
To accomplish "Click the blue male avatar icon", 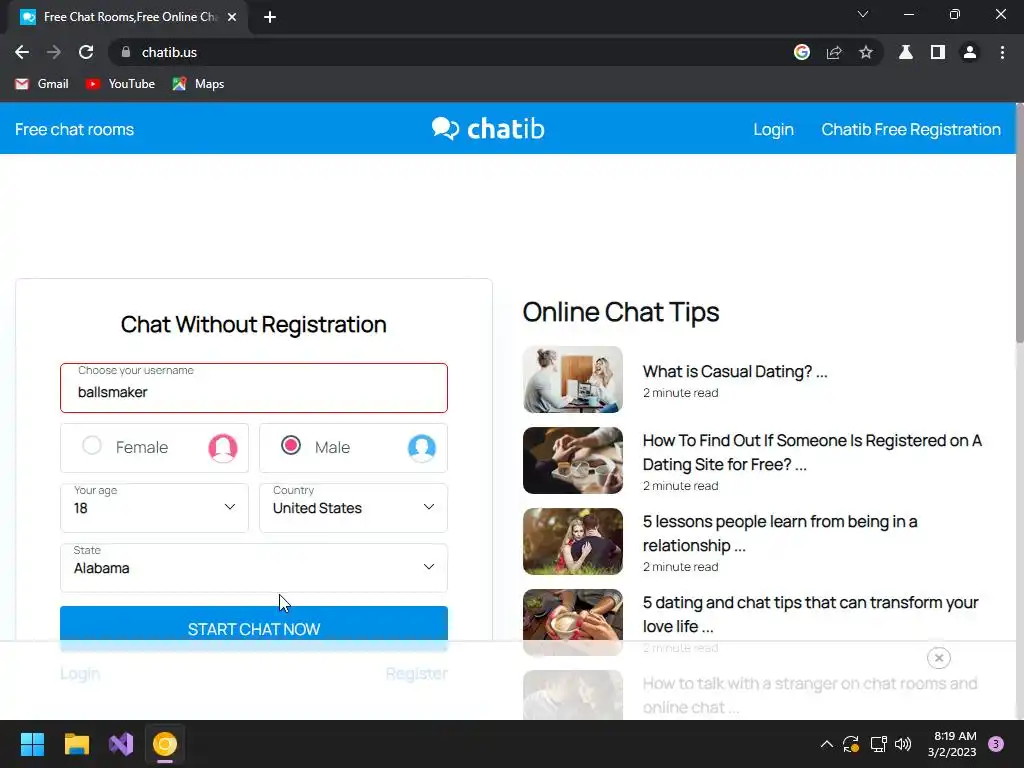I will (x=422, y=448).
